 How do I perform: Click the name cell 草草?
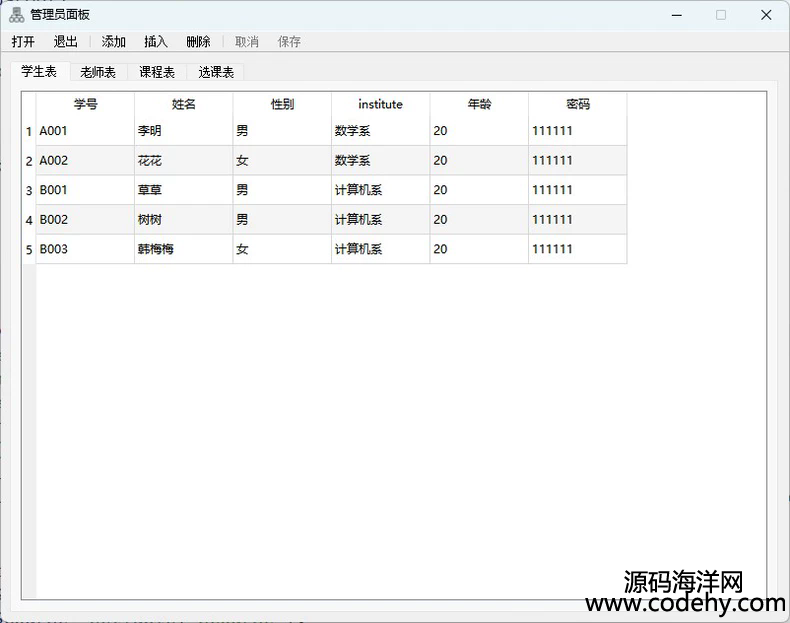(183, 190)
